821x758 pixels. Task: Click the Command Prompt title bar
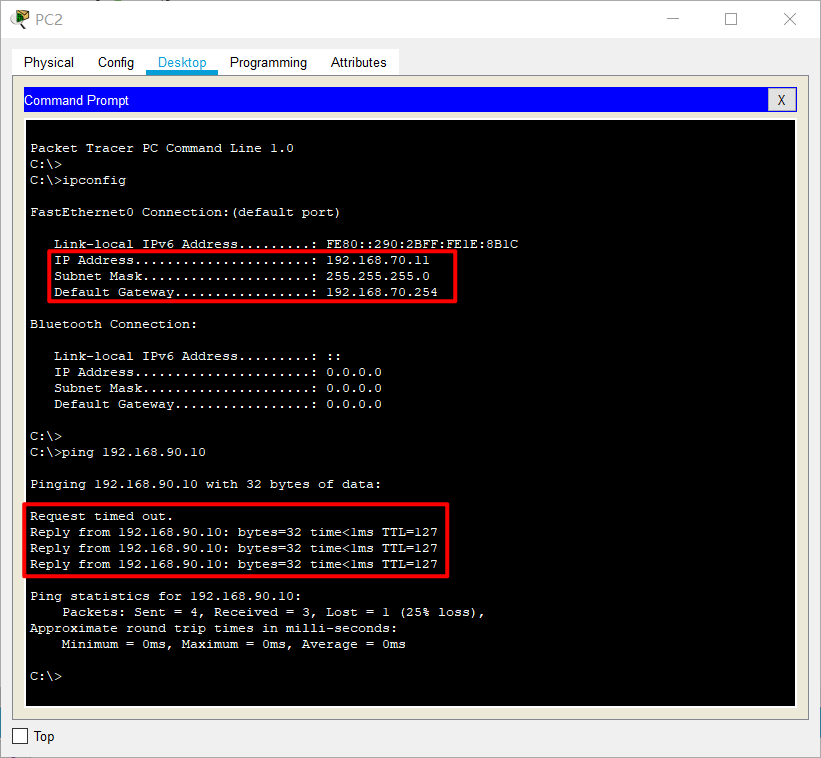[396, 100]
